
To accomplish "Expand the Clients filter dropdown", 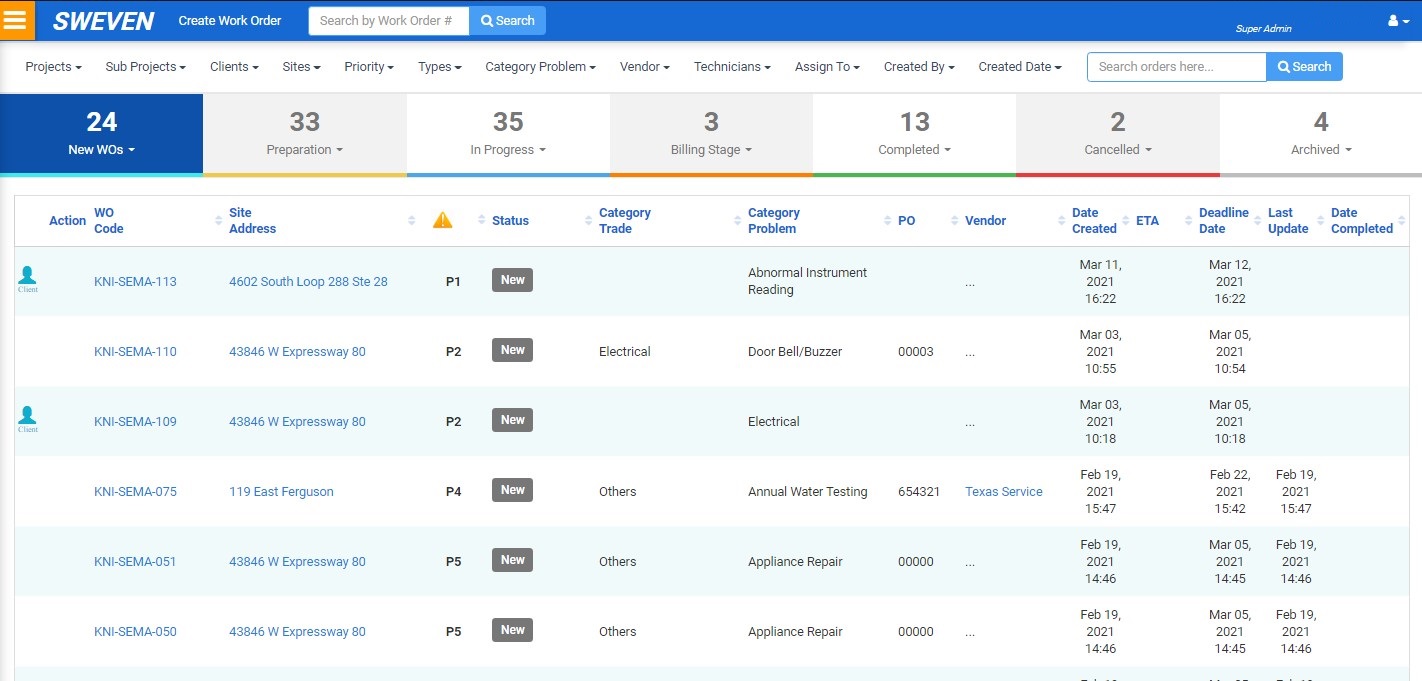I will [x=234, y=67].
